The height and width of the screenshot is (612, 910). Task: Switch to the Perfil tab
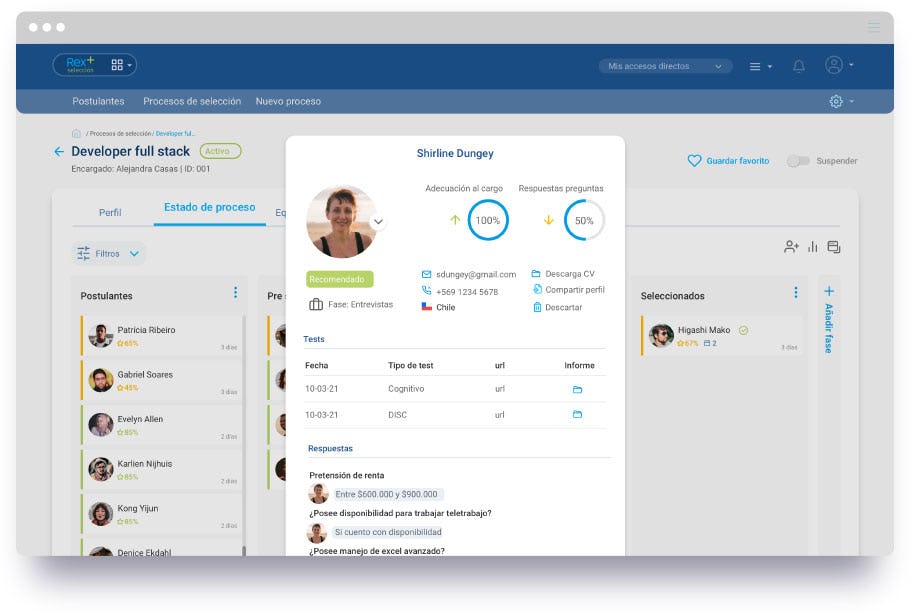coord(109,212)
